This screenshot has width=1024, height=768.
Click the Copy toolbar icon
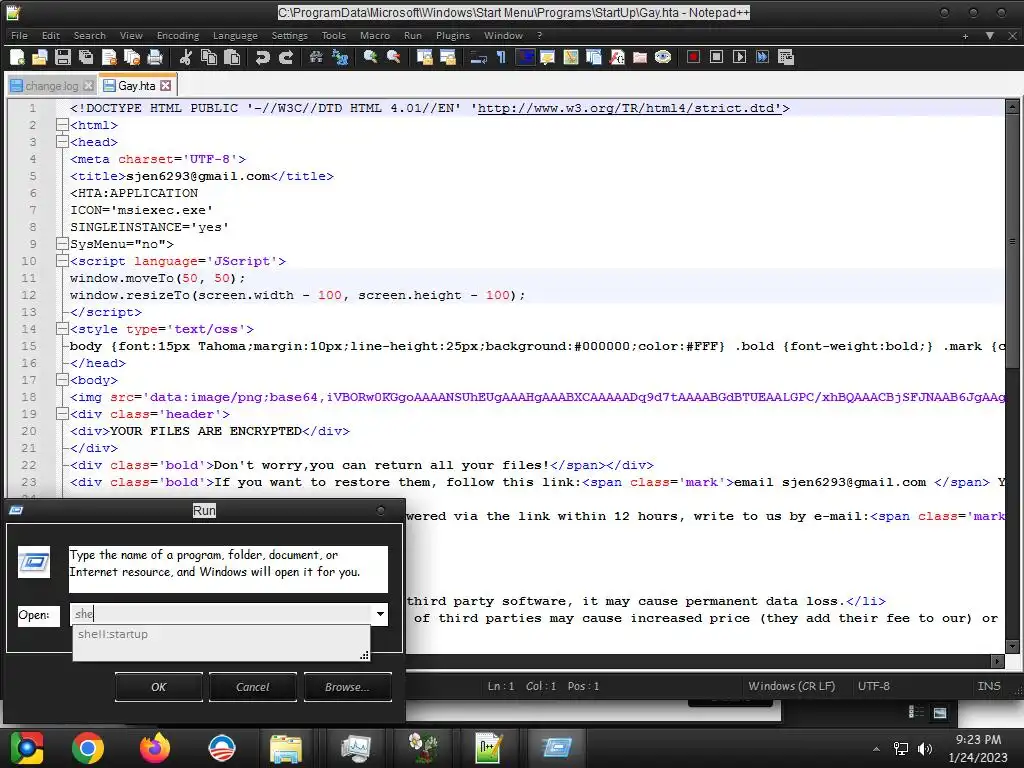[x=209, y=57]
